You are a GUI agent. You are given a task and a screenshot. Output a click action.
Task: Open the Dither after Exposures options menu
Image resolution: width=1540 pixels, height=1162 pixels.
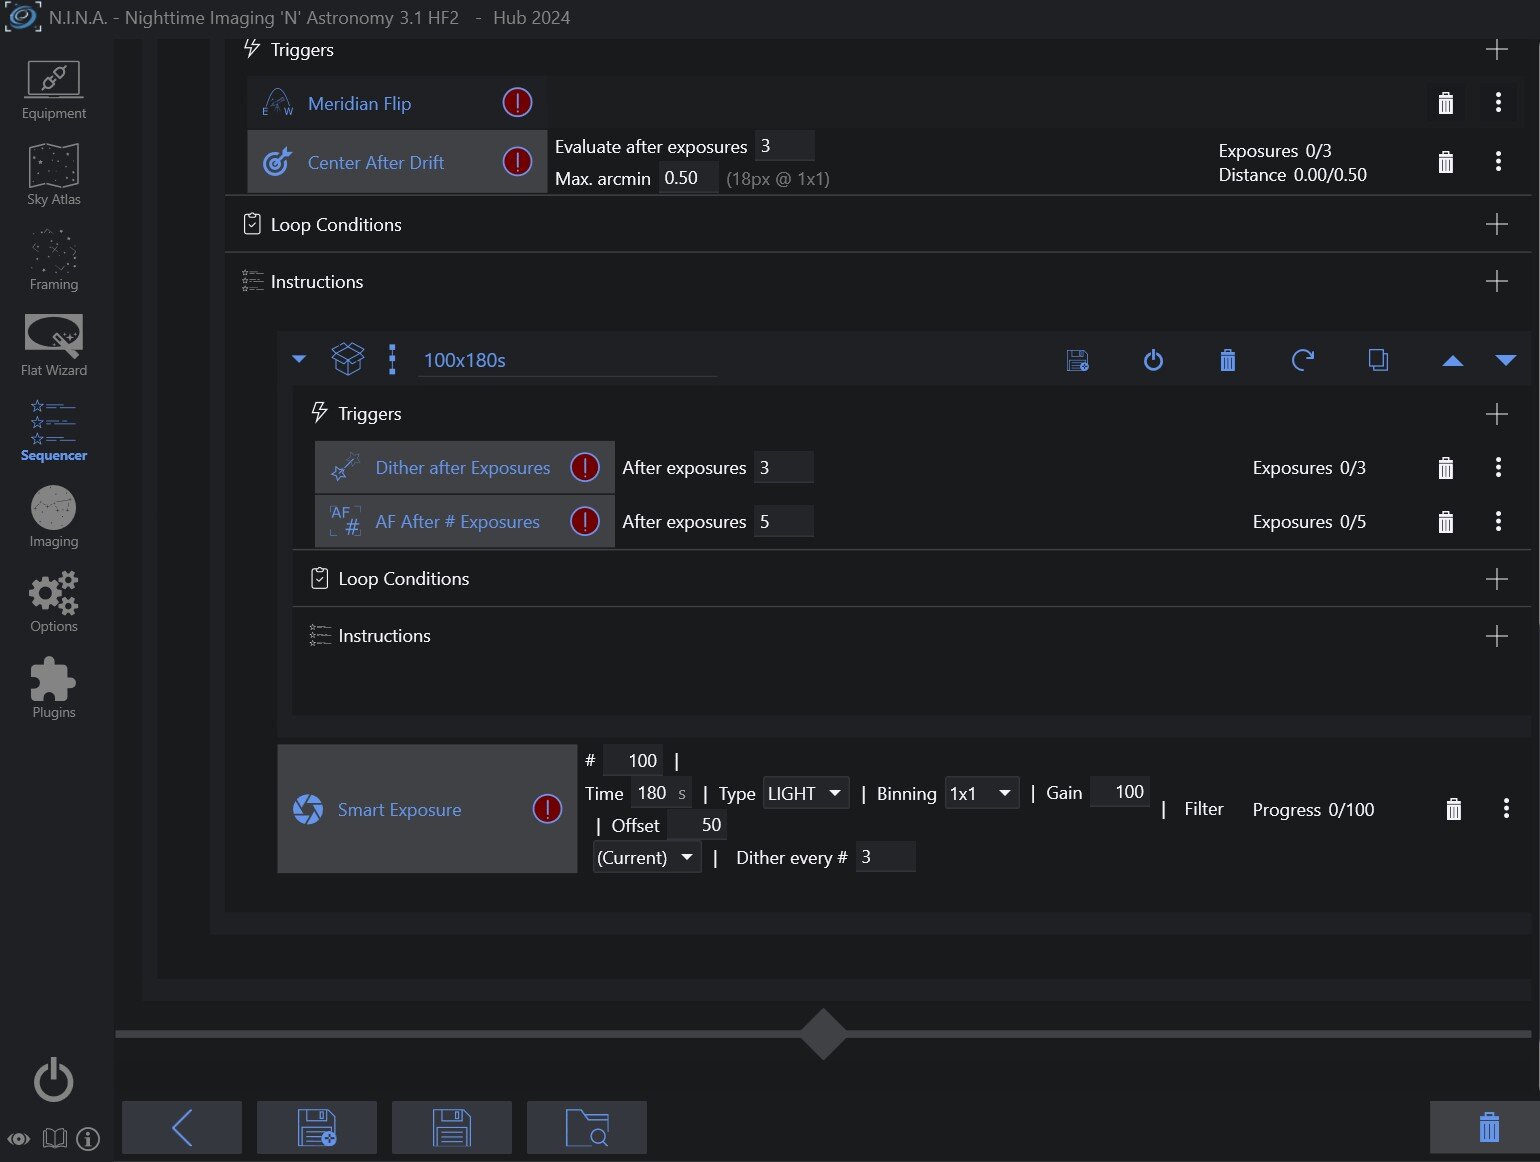coord(1498,467)
